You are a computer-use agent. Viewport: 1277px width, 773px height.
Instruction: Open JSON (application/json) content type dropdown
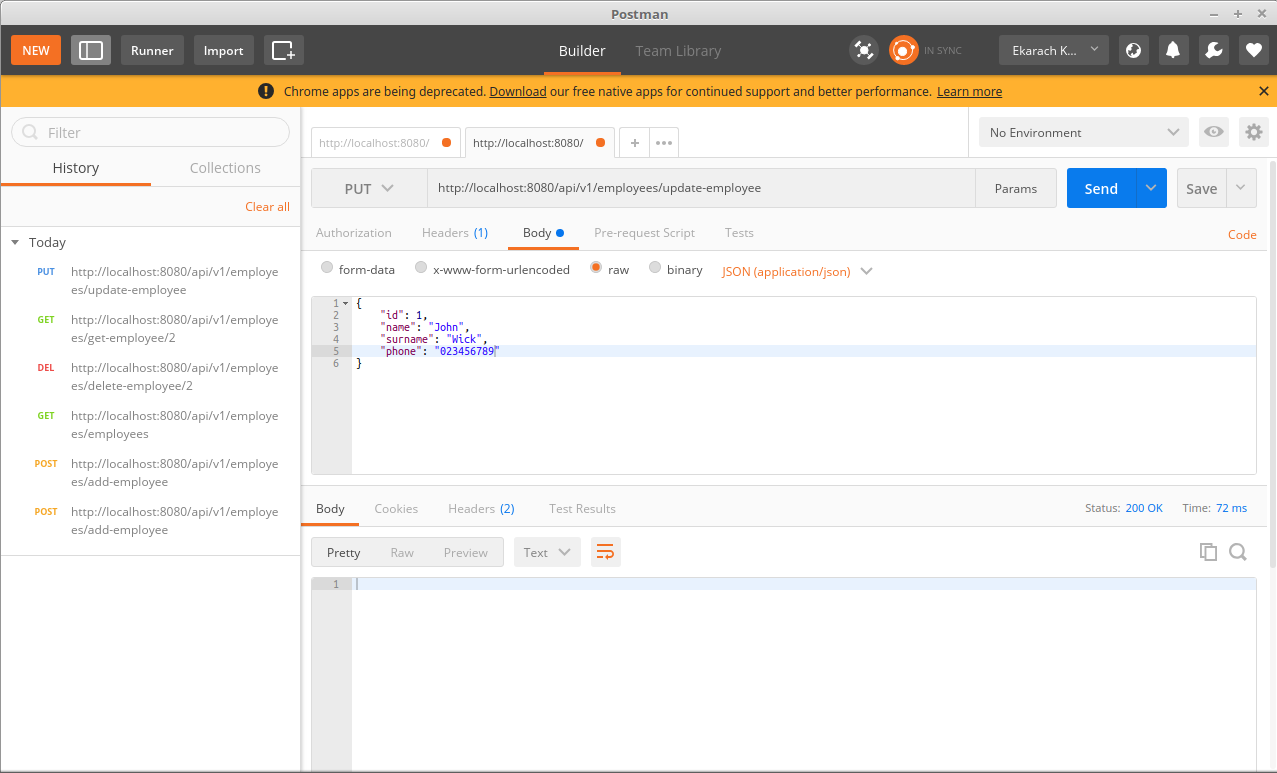(797, 271)
